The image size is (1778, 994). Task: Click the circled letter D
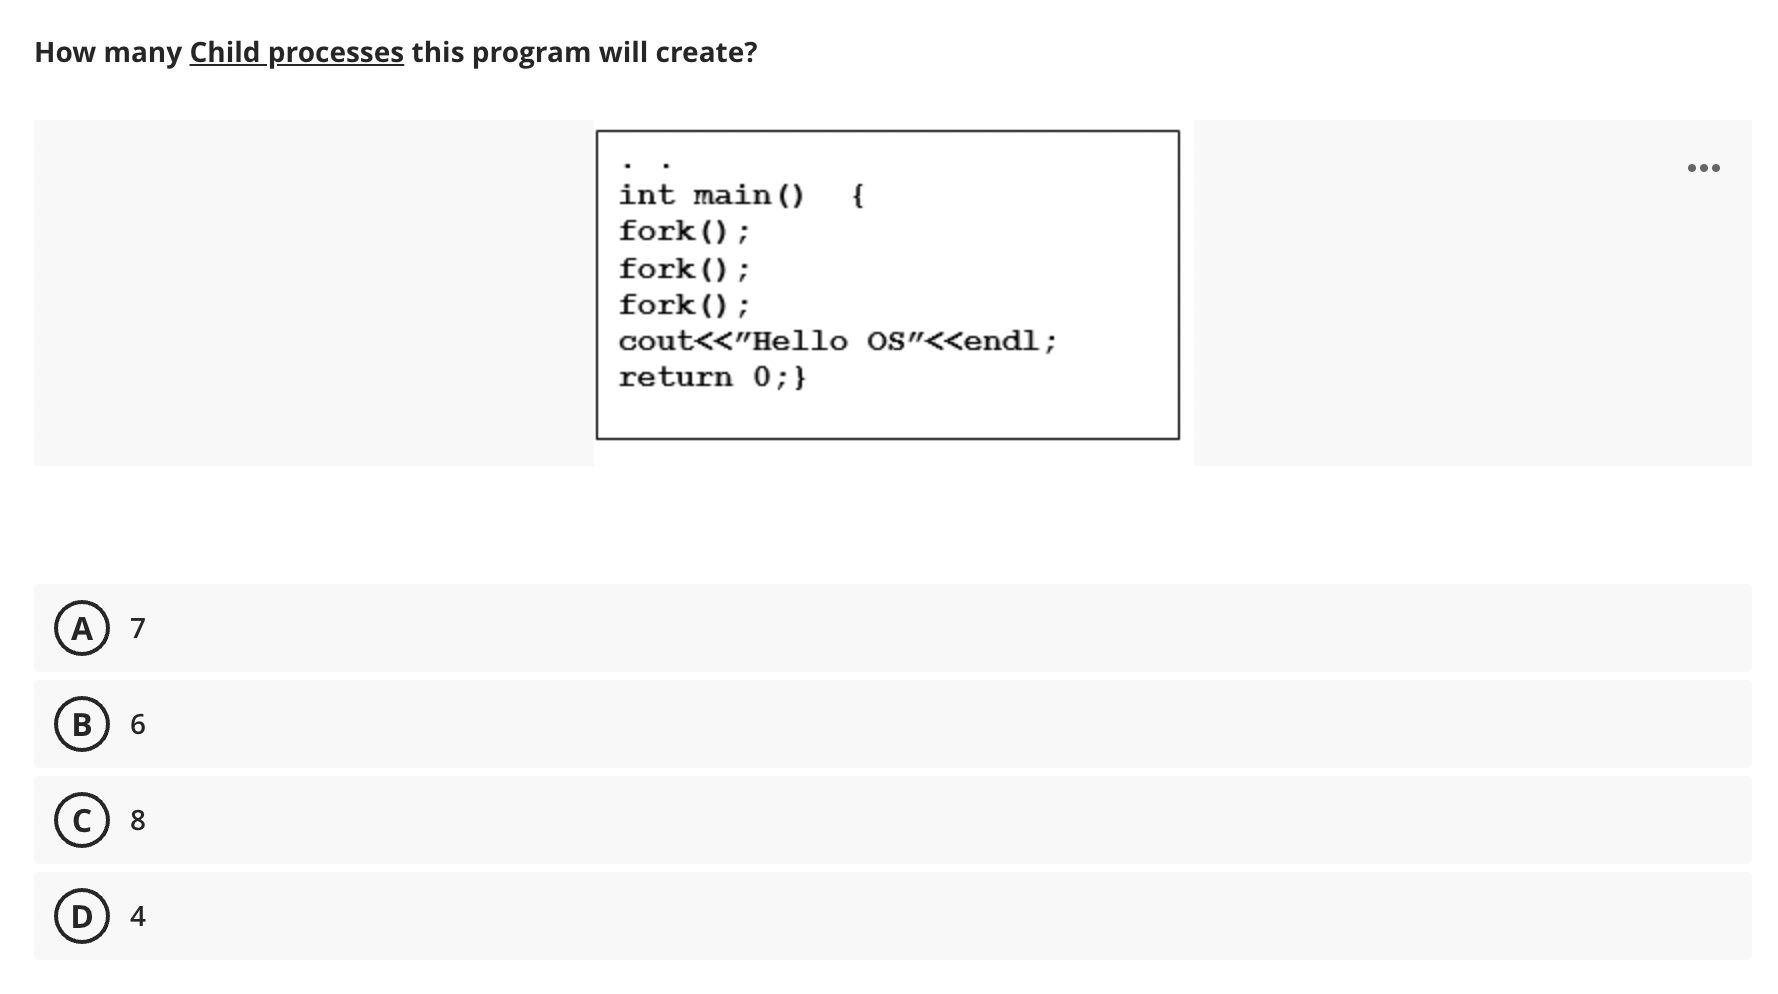pyautogui.click(x=83, y=916)
